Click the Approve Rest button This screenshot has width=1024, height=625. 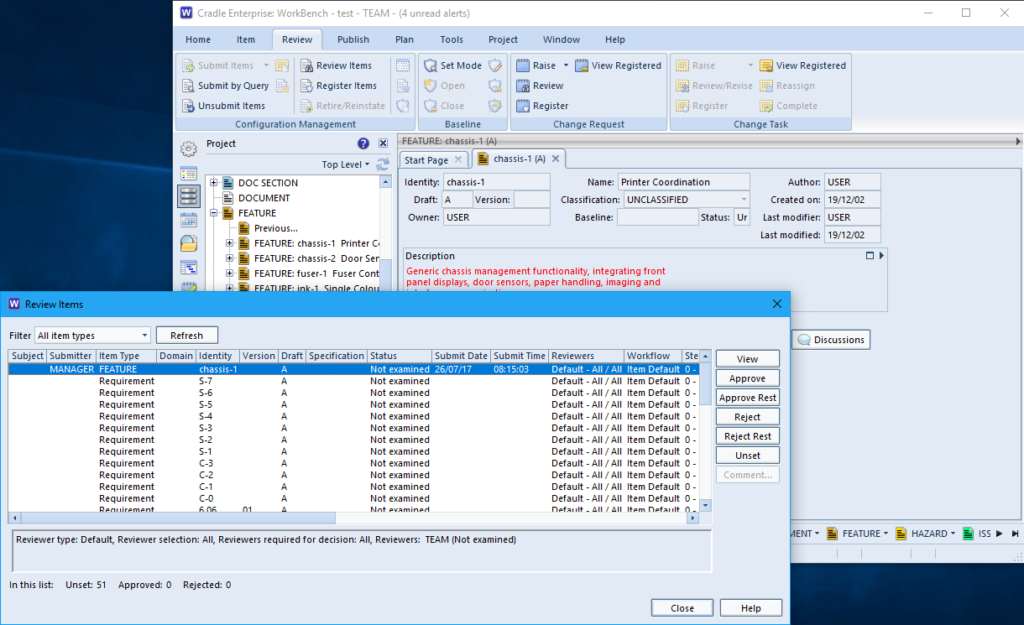click(x=748, y=398)
